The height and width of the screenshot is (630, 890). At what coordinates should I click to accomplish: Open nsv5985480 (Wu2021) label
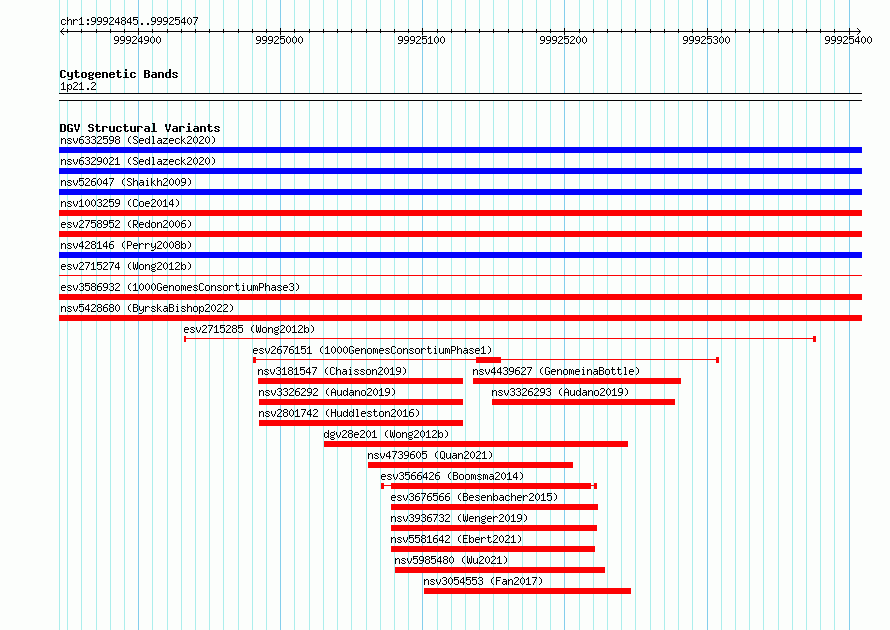(x=451, y=560)
